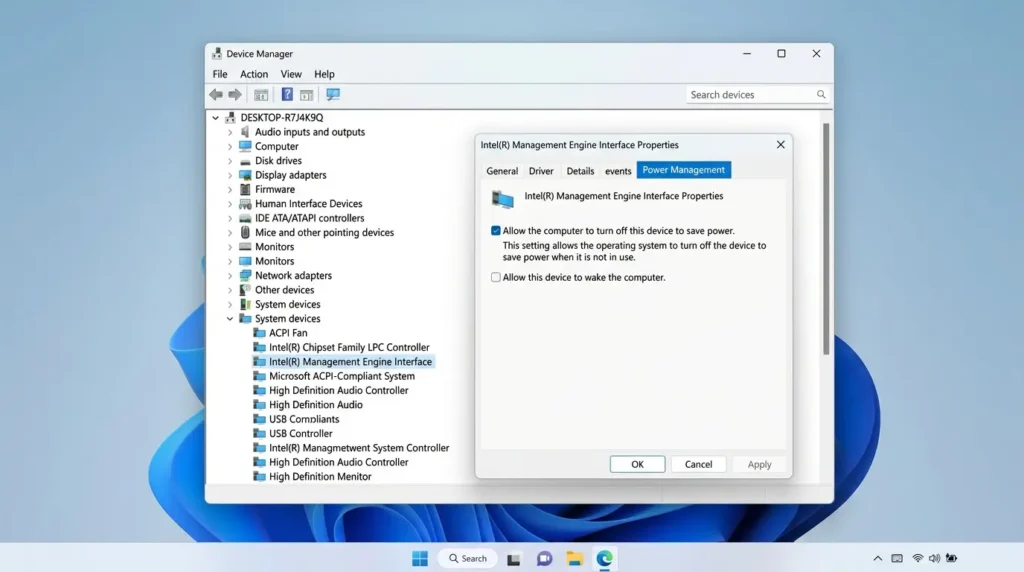Click the Display adapters category icon

[x=245, y=175]
